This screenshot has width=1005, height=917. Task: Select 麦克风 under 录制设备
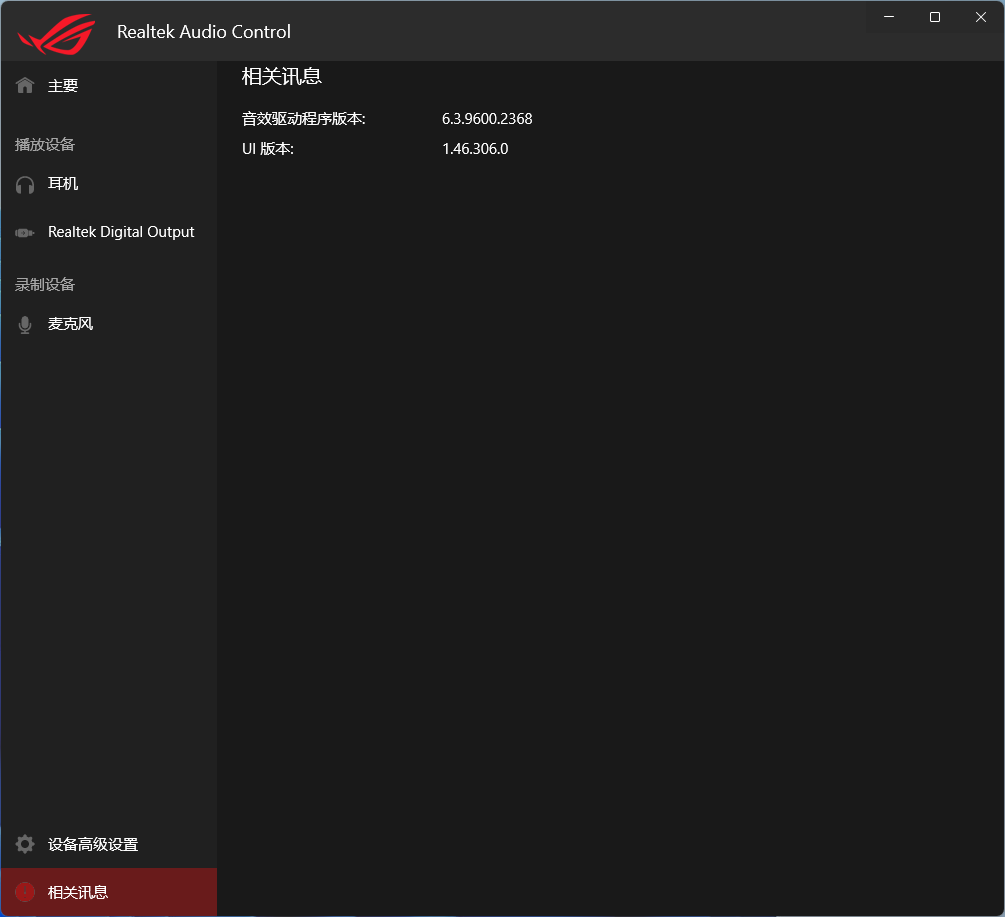(70, 323)
